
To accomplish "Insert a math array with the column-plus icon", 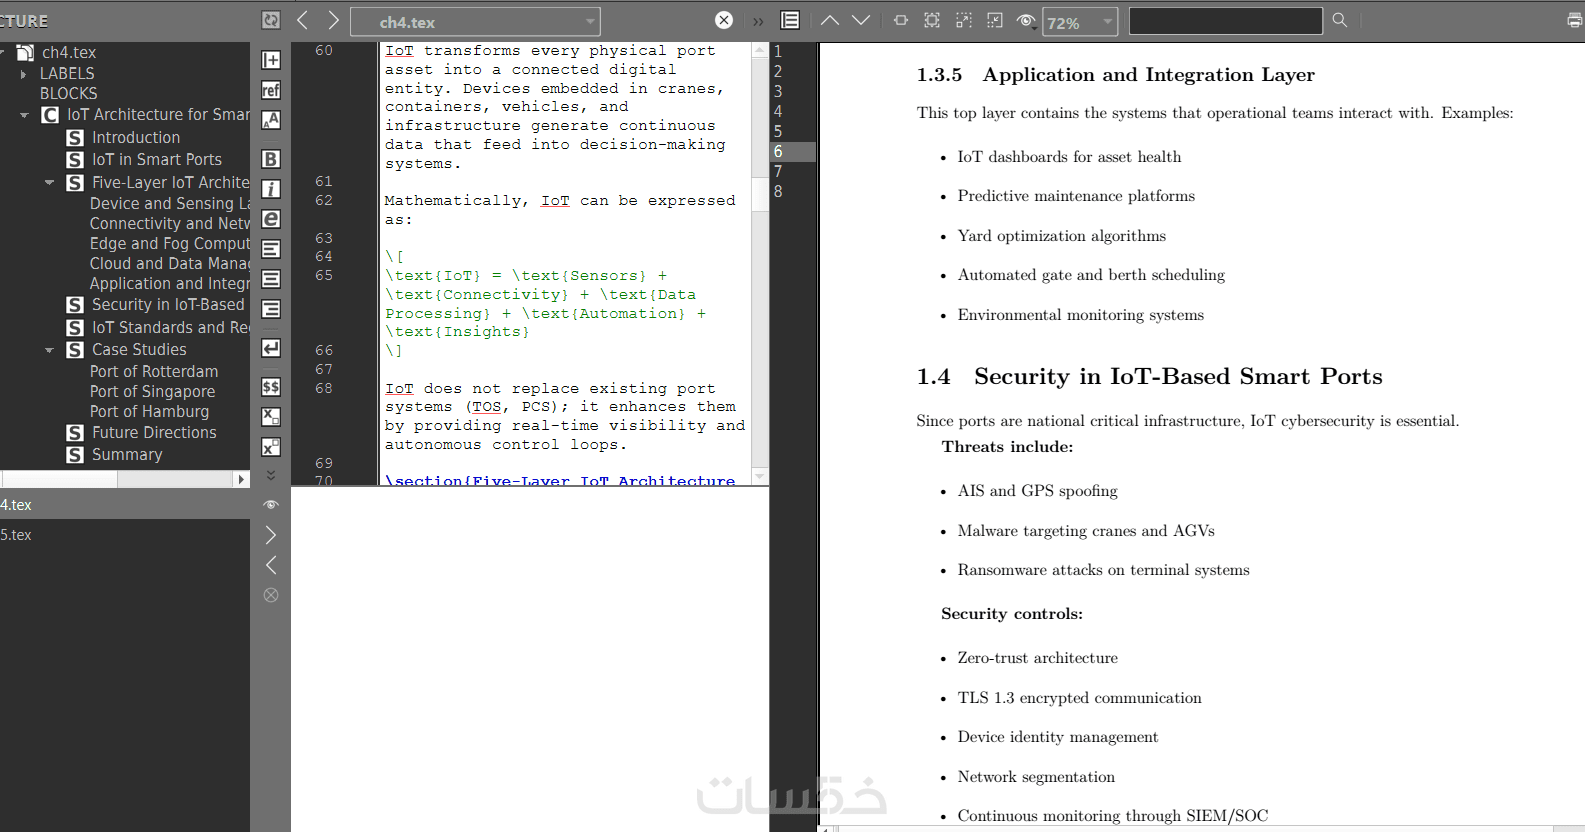I will pyautogui.click(x=271, y=60).
